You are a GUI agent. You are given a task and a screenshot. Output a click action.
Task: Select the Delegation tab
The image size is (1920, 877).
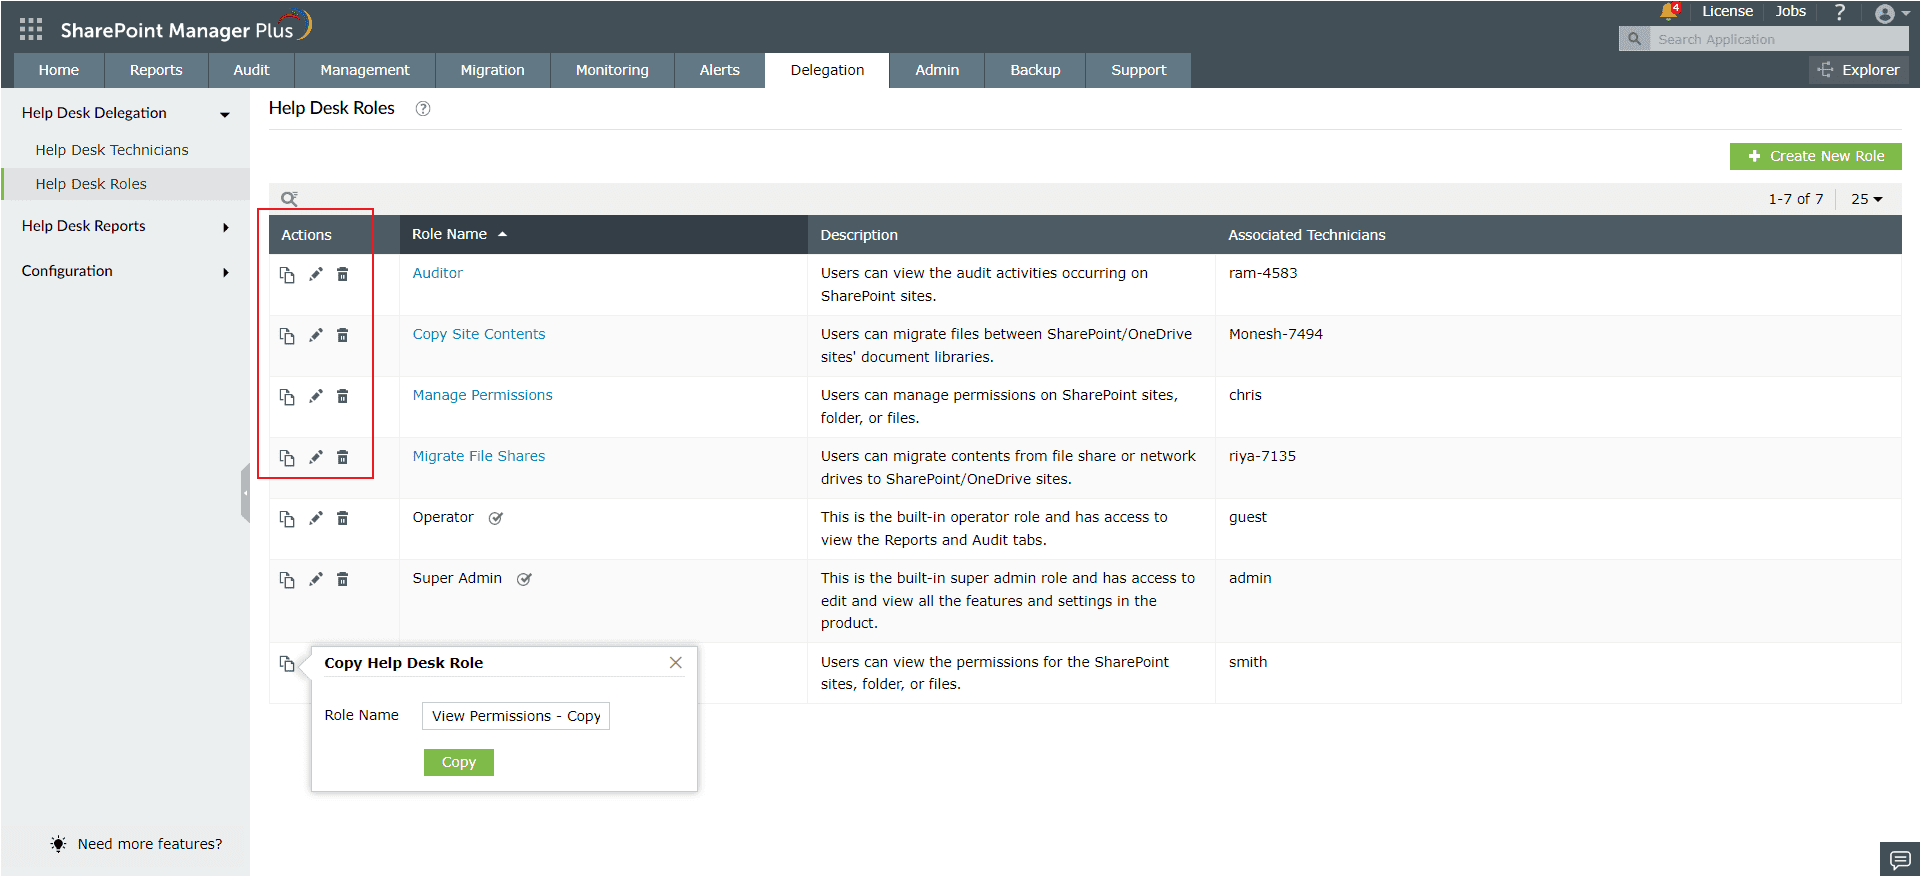coord(827,70)
